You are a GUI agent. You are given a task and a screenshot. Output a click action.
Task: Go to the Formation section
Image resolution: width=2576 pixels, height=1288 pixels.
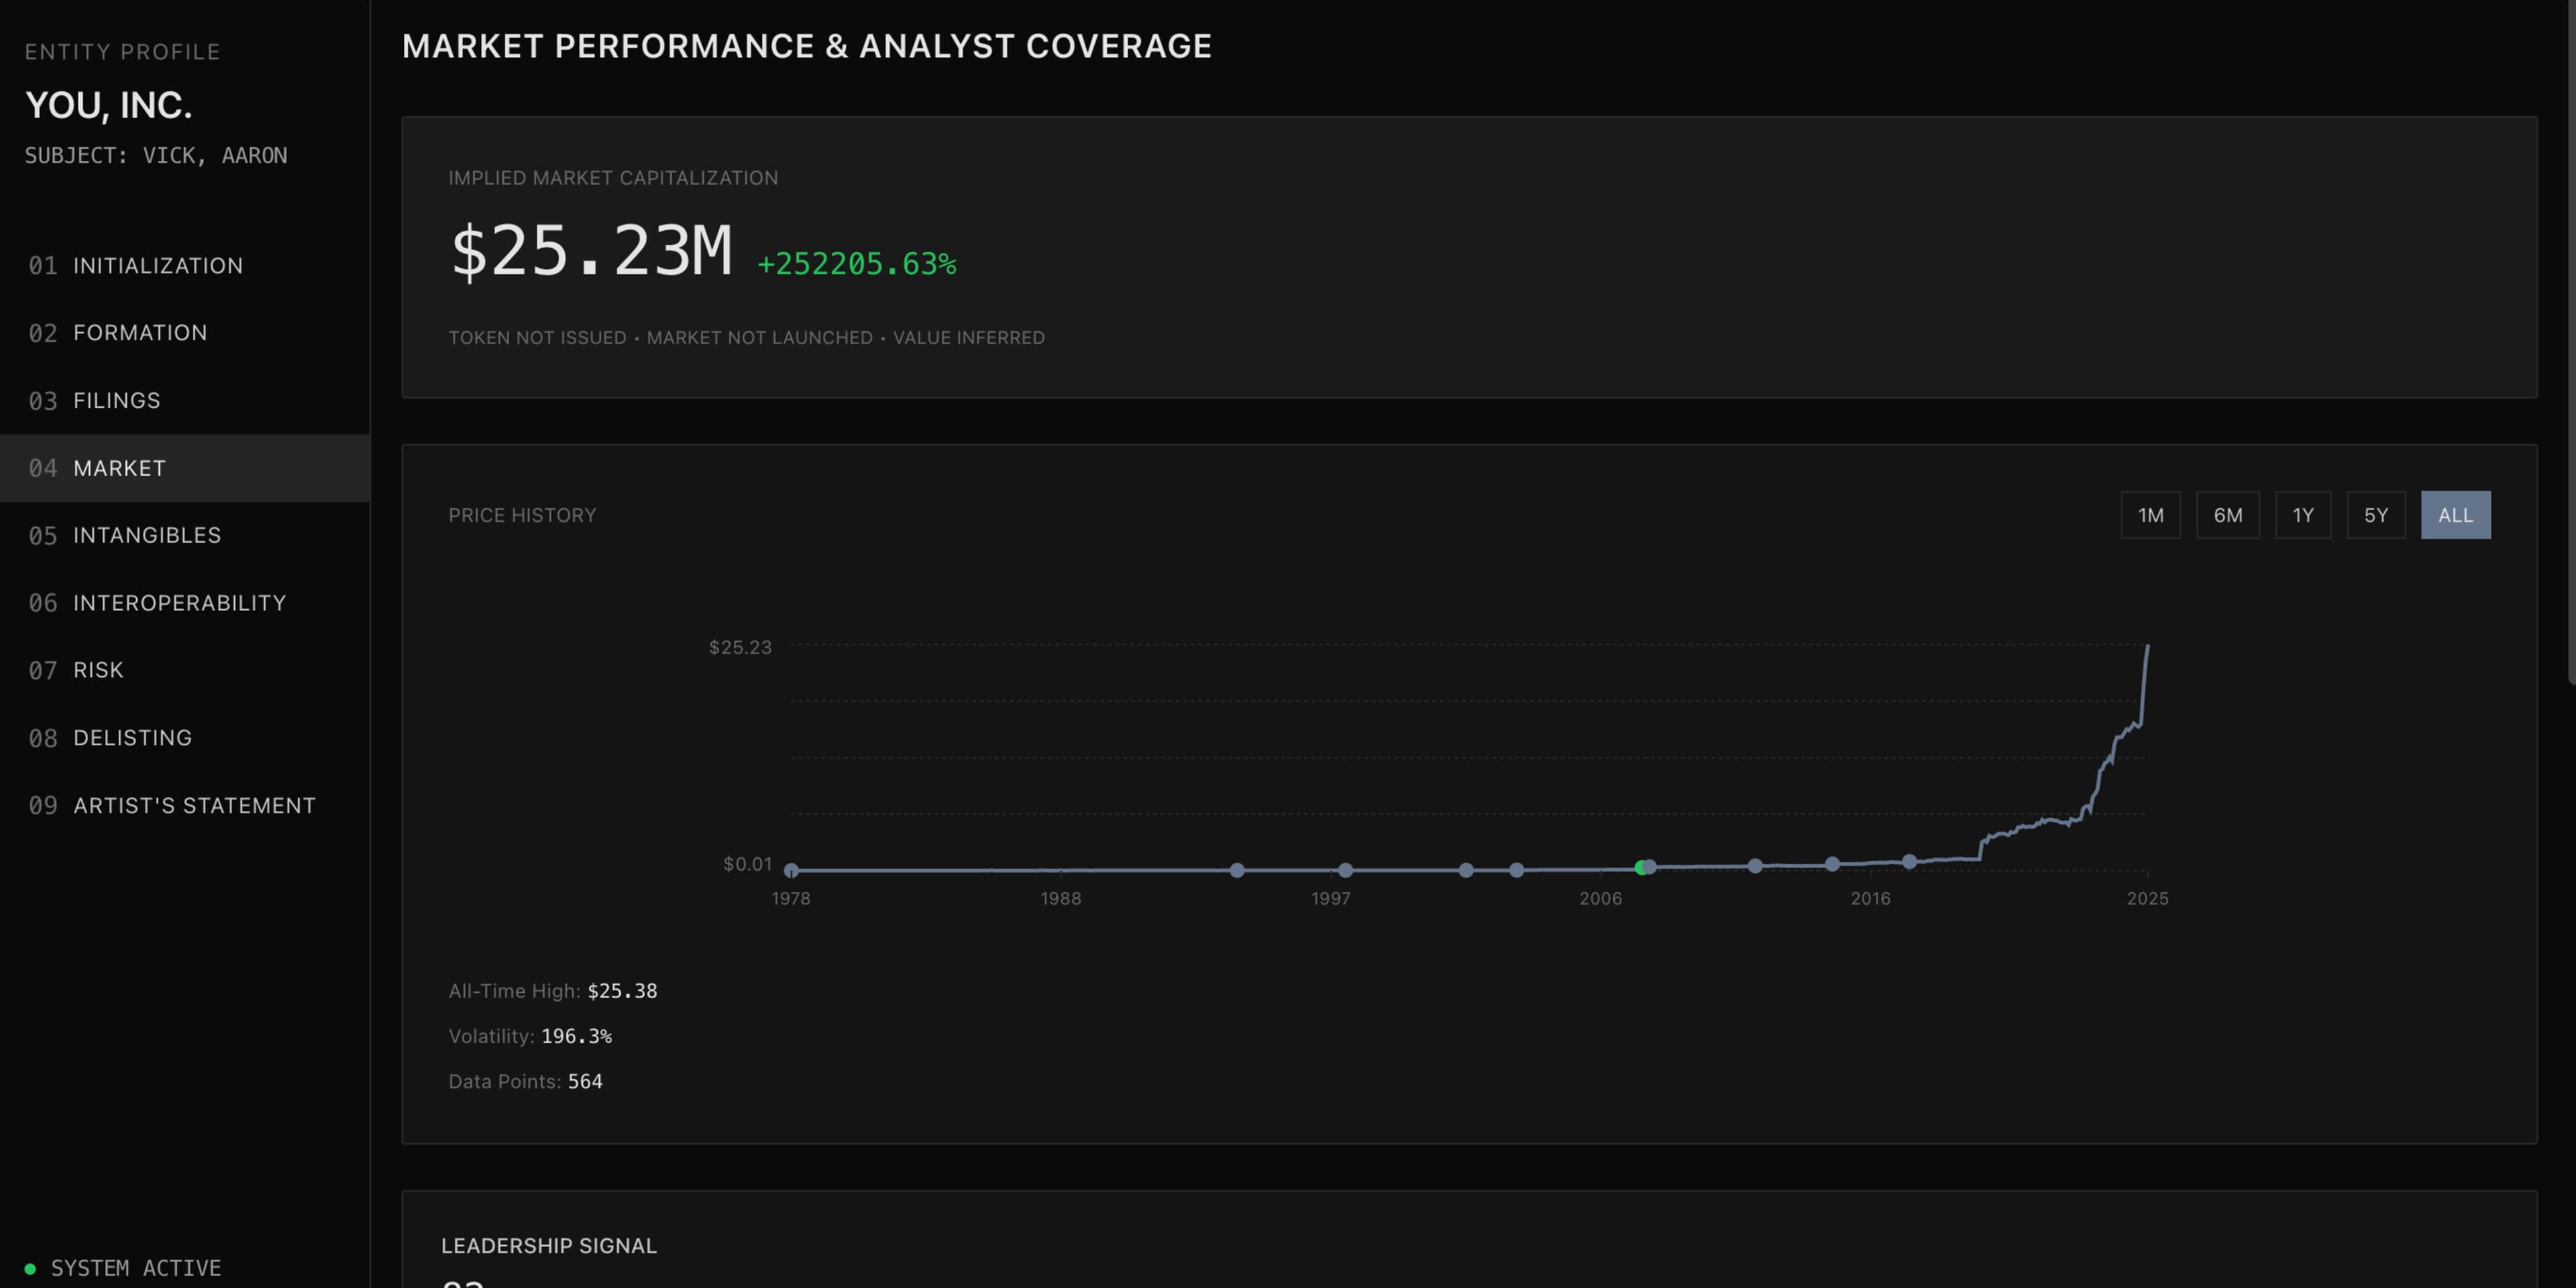[140, 333]
